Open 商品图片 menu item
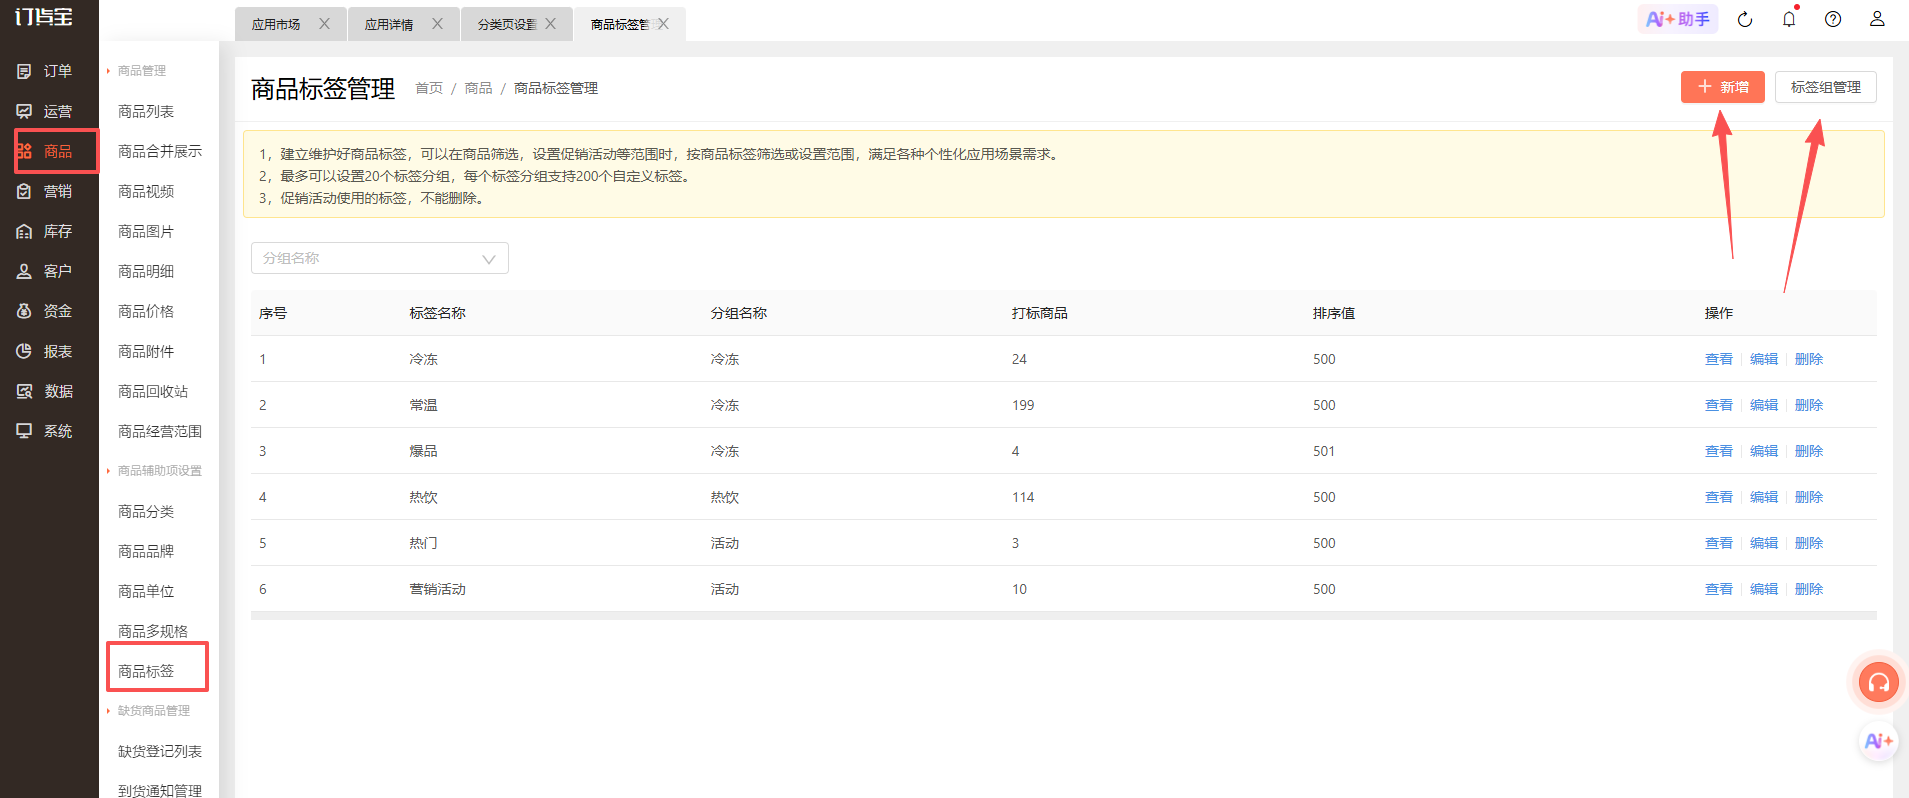This screenshot has width=1909, height=798. 146,231
